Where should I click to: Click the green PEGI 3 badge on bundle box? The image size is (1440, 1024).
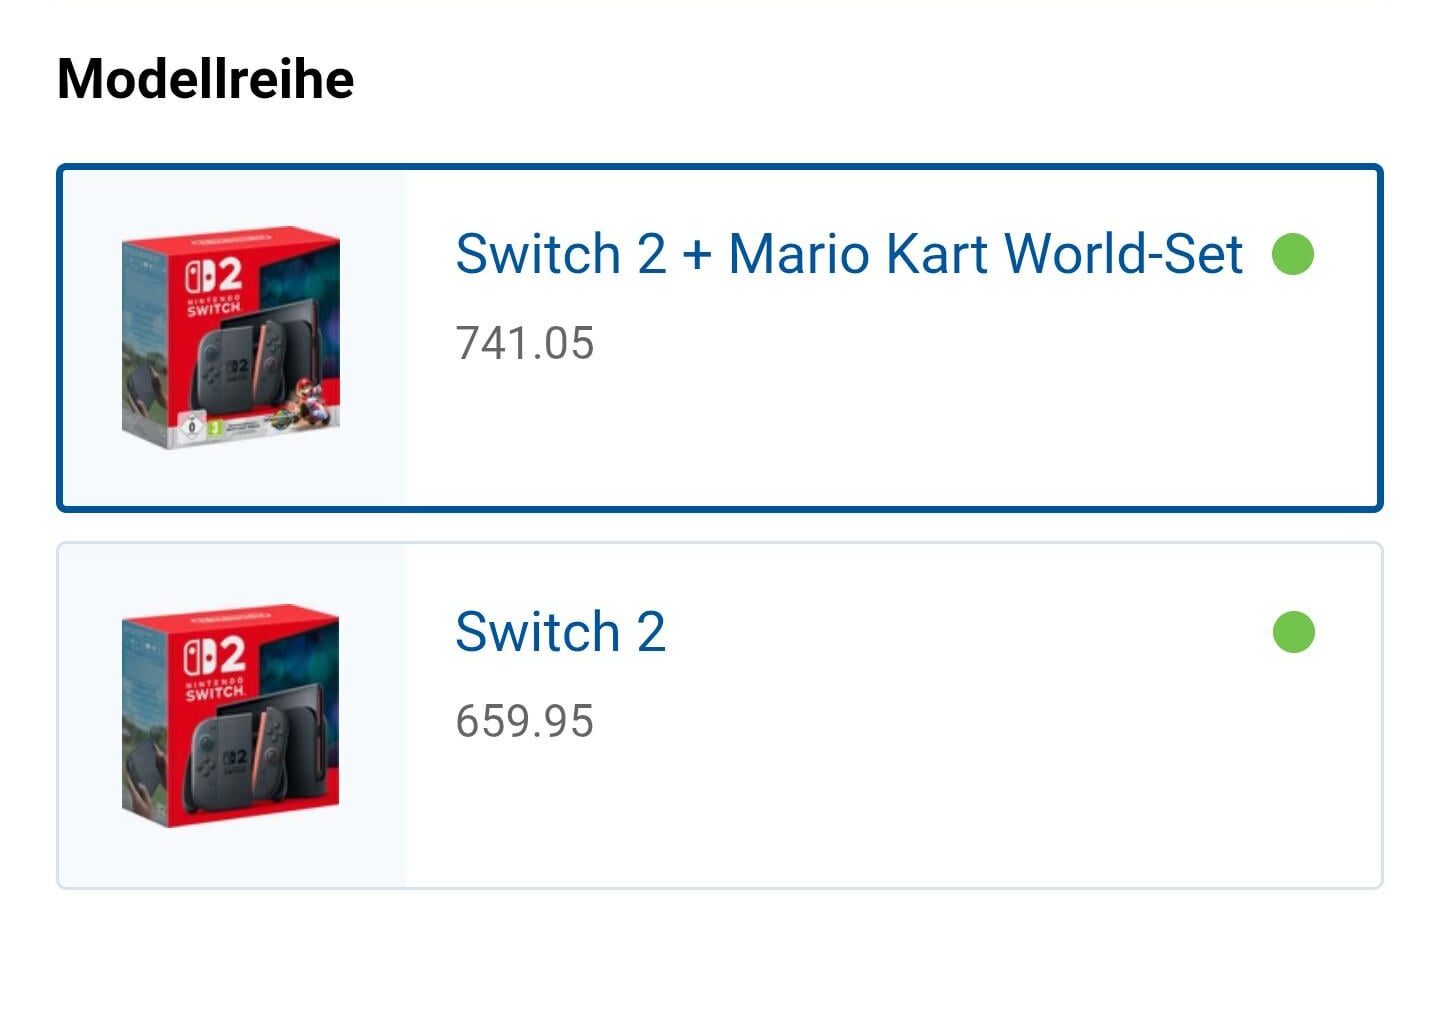coord(214,427)
